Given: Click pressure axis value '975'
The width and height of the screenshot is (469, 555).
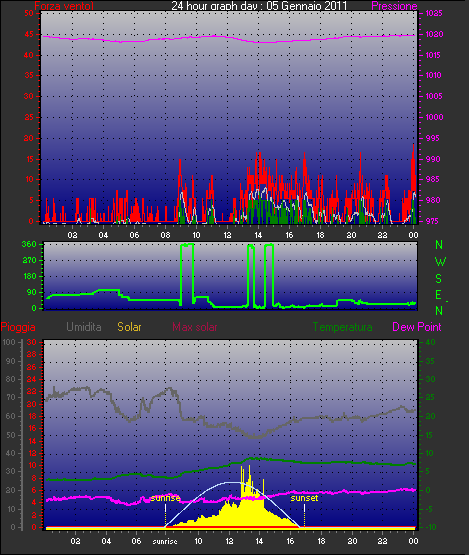Looking at the screenshot, I should pos(432,221).
